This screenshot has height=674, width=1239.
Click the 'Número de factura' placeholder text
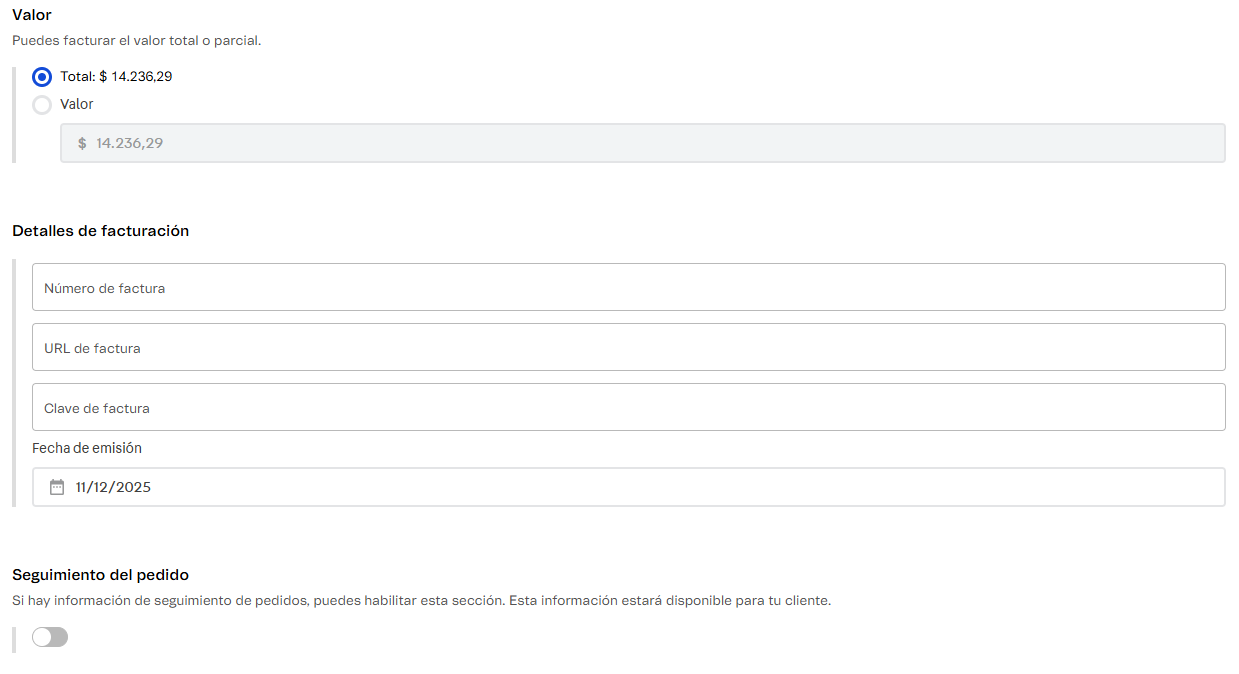(x=105, y=288)
